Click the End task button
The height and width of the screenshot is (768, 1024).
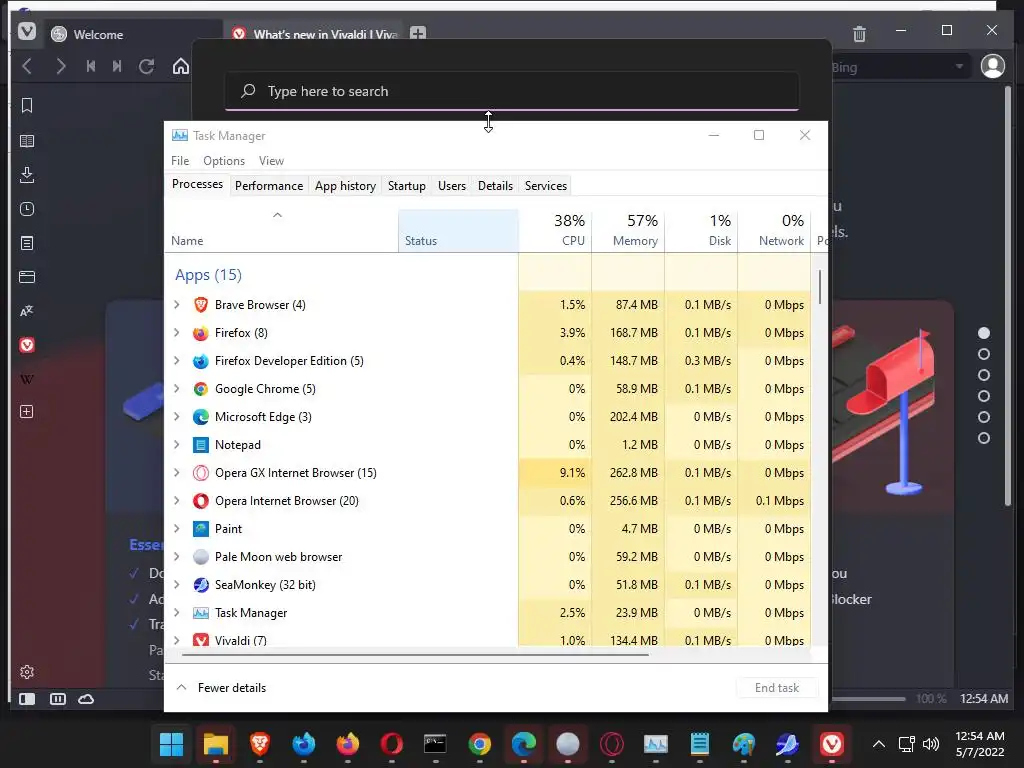776,688
